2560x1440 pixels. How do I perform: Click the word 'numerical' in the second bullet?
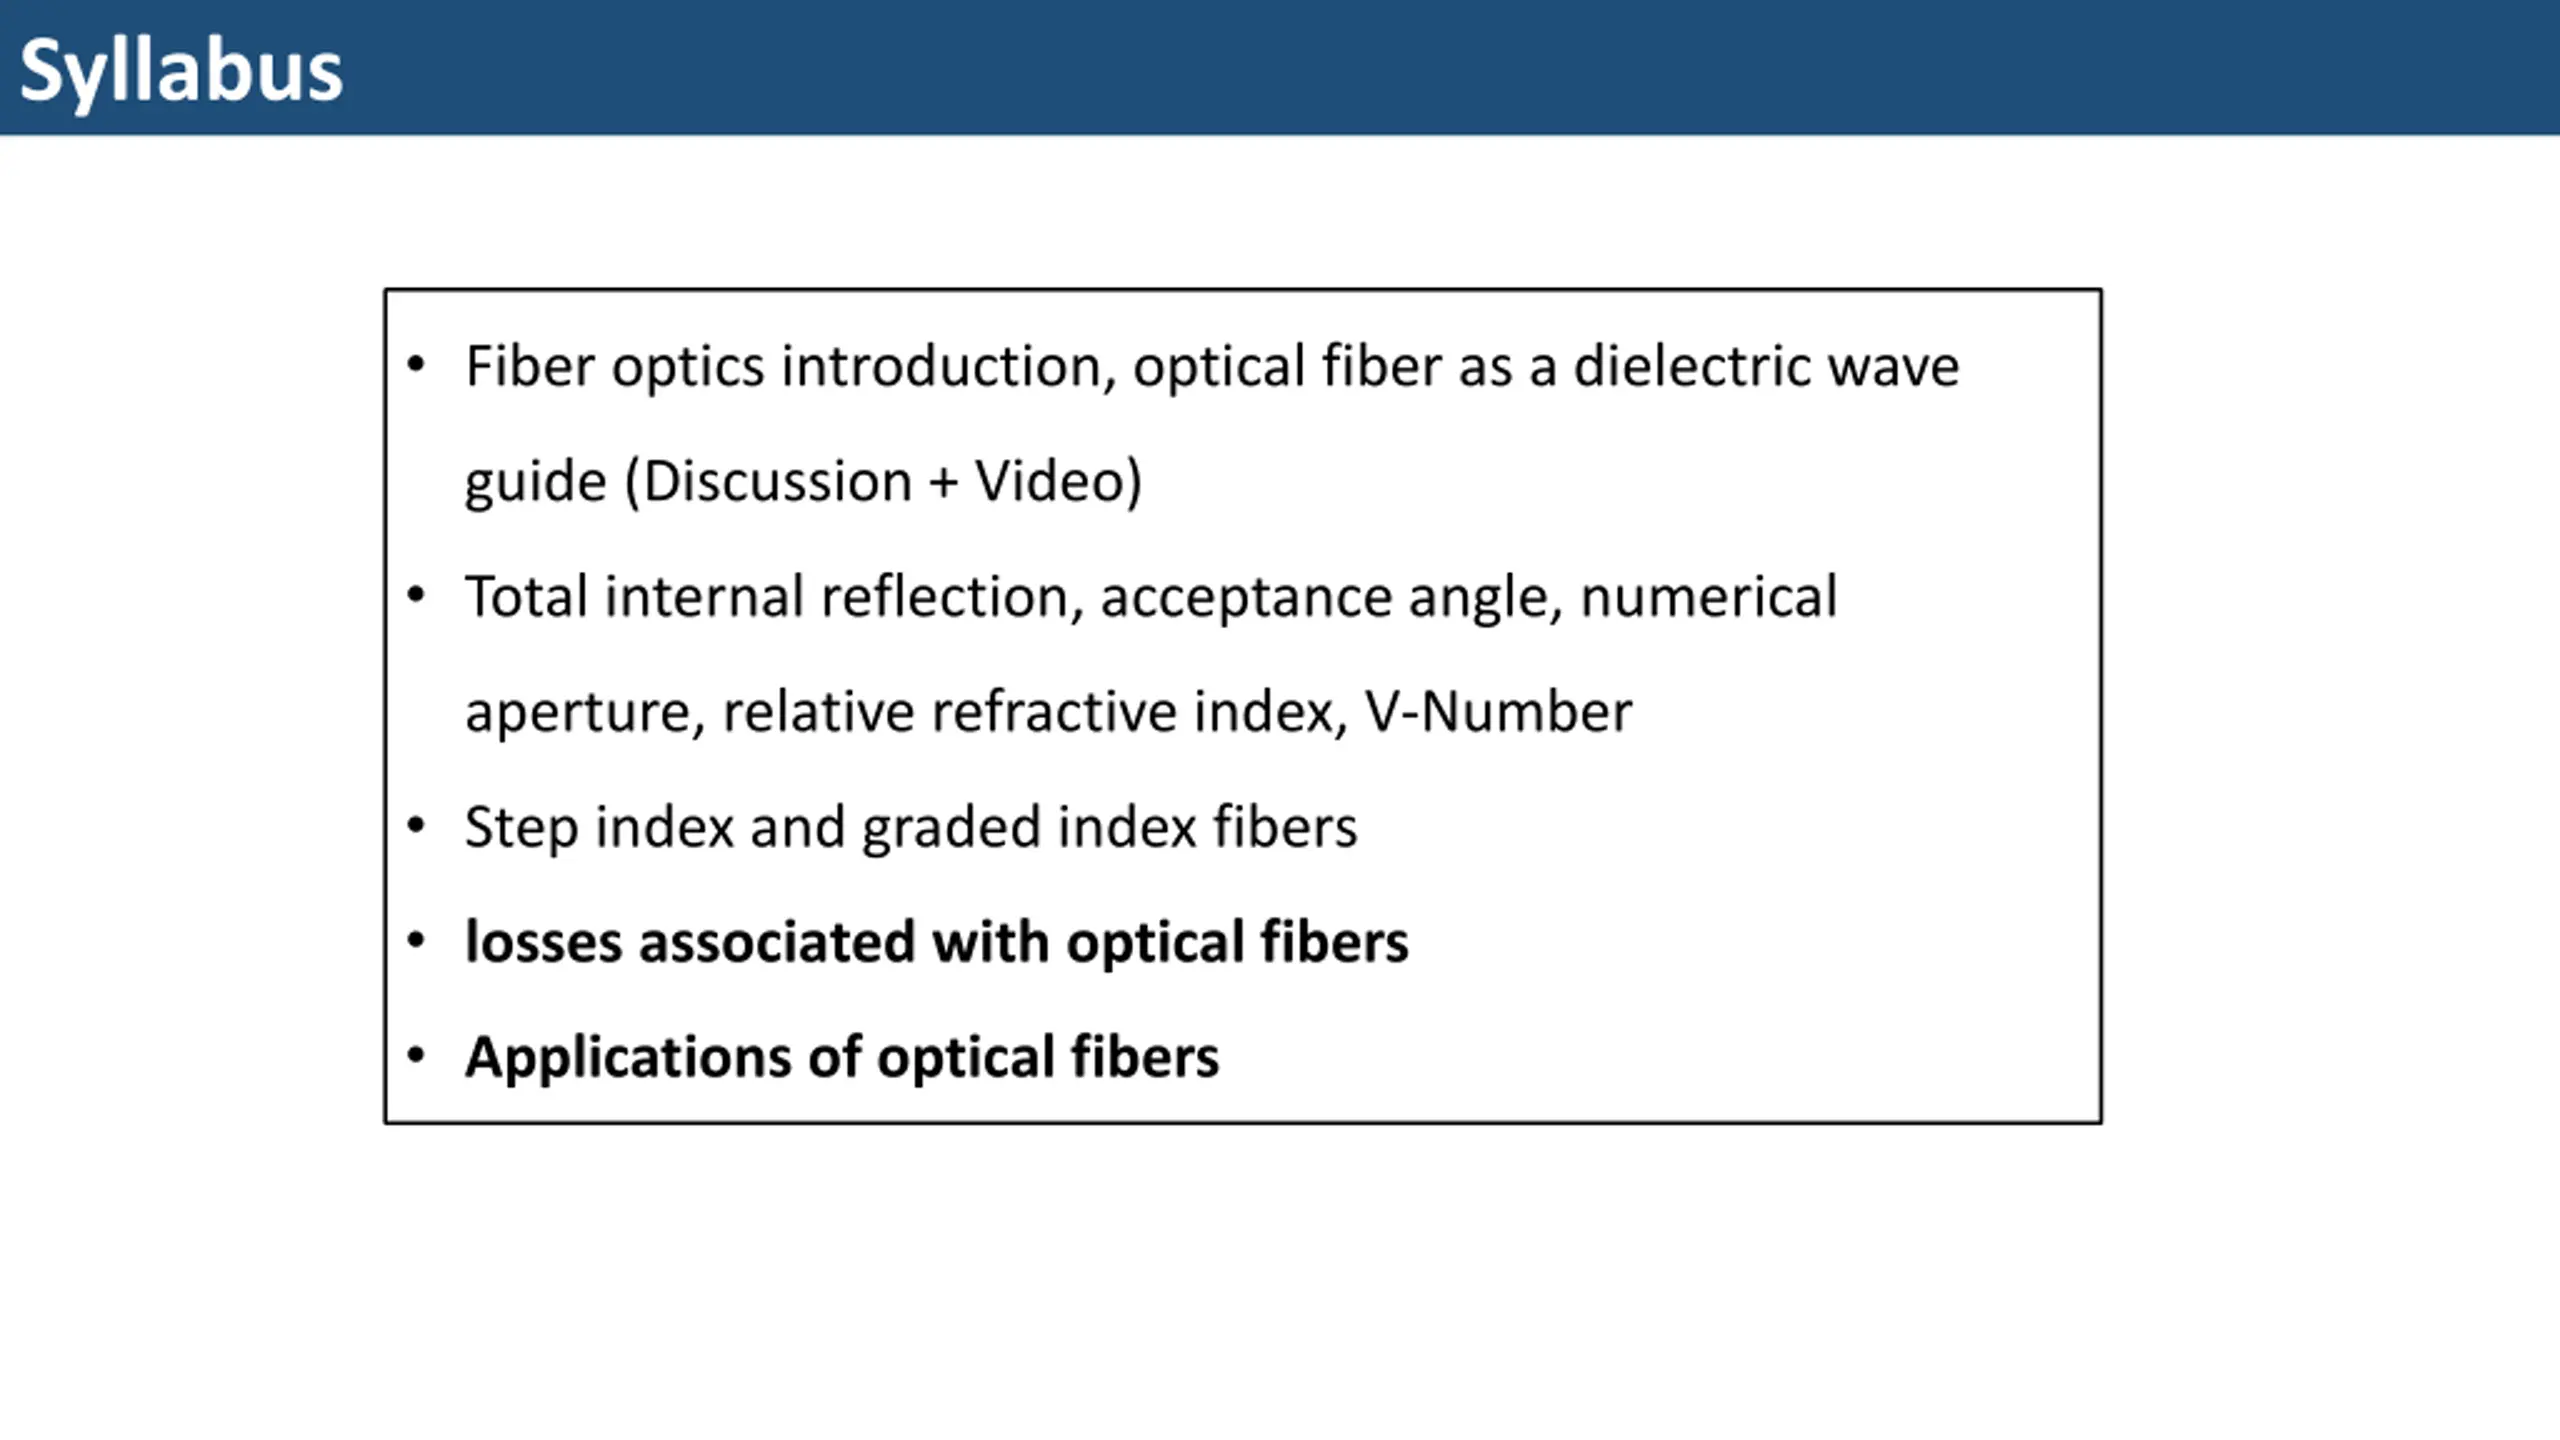pos(1709,597)
